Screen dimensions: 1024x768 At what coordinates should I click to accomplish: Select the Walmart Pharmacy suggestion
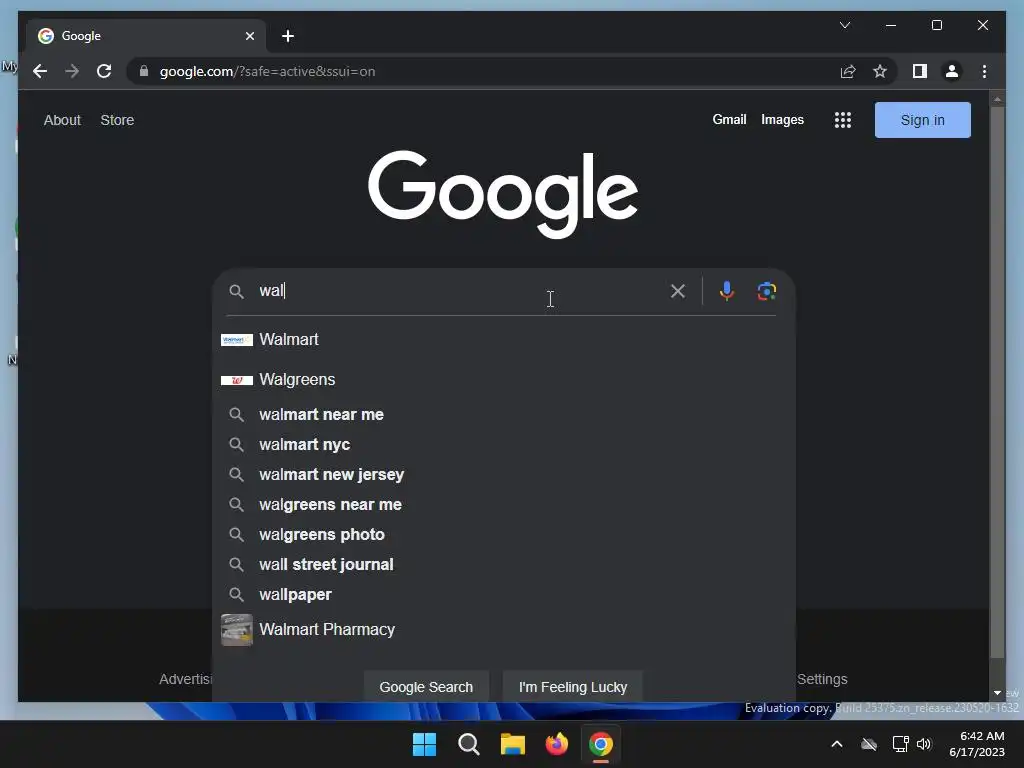[x=504, y=630]
